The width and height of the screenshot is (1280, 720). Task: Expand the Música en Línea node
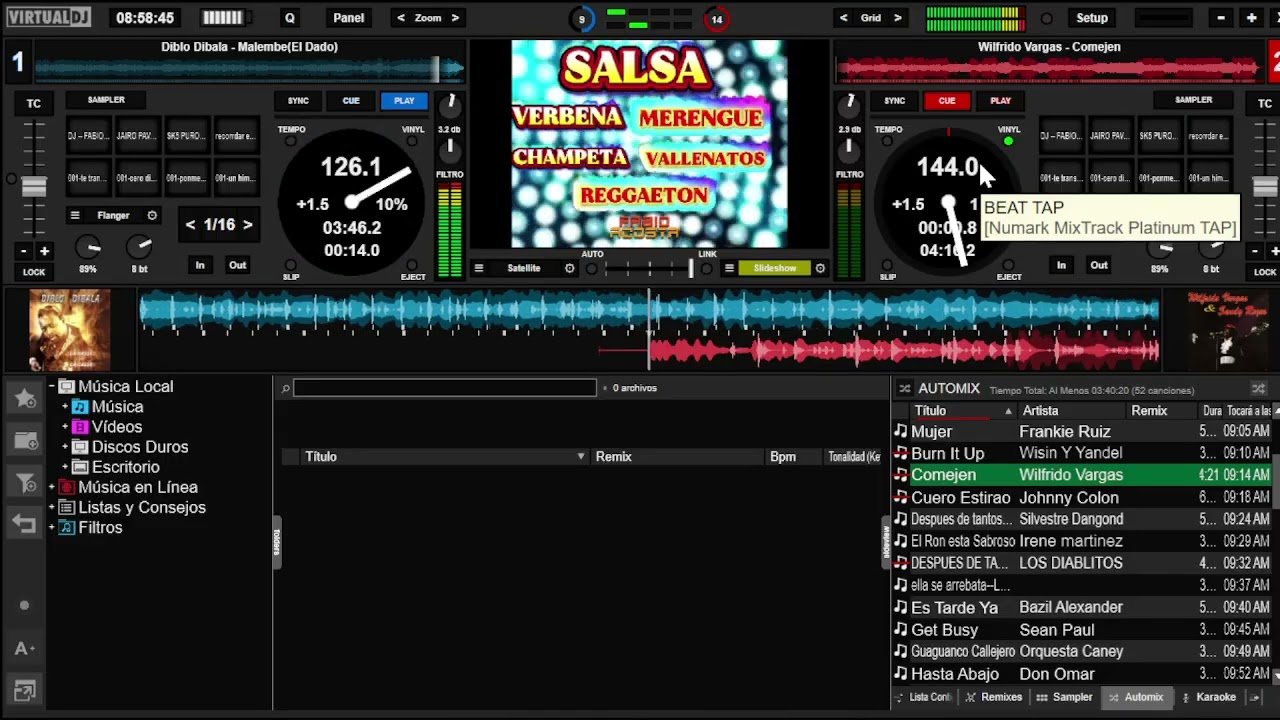(x=52, y=487)
